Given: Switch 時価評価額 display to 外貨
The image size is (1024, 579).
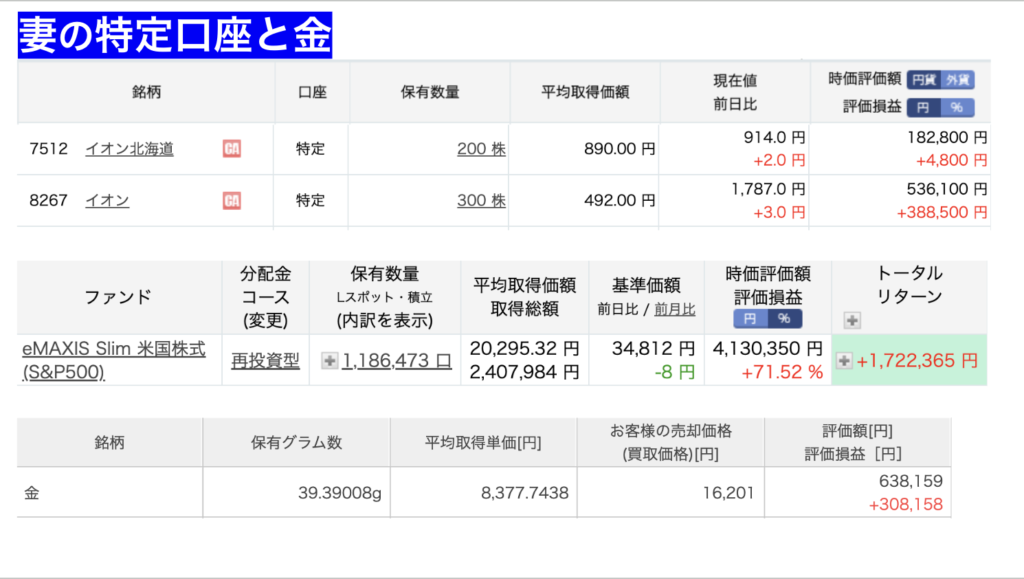Looking at the screenshot, I should (957, 80).
